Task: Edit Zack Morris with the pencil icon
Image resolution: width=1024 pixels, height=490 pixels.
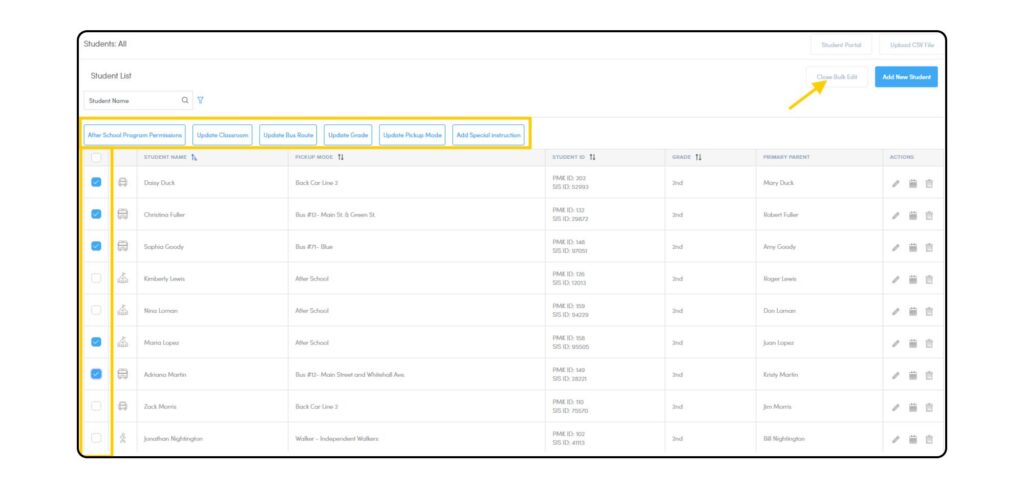Action: click(x=896, y=407)
